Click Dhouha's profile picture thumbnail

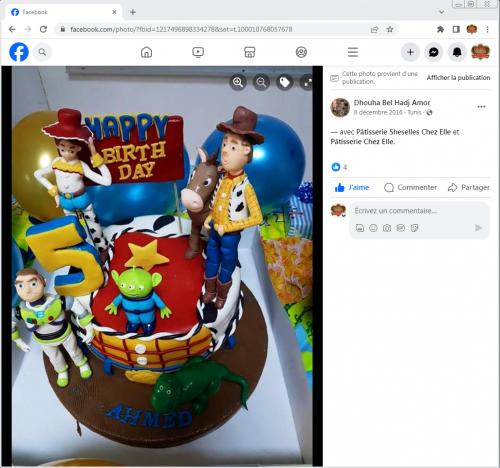[340, 107]
